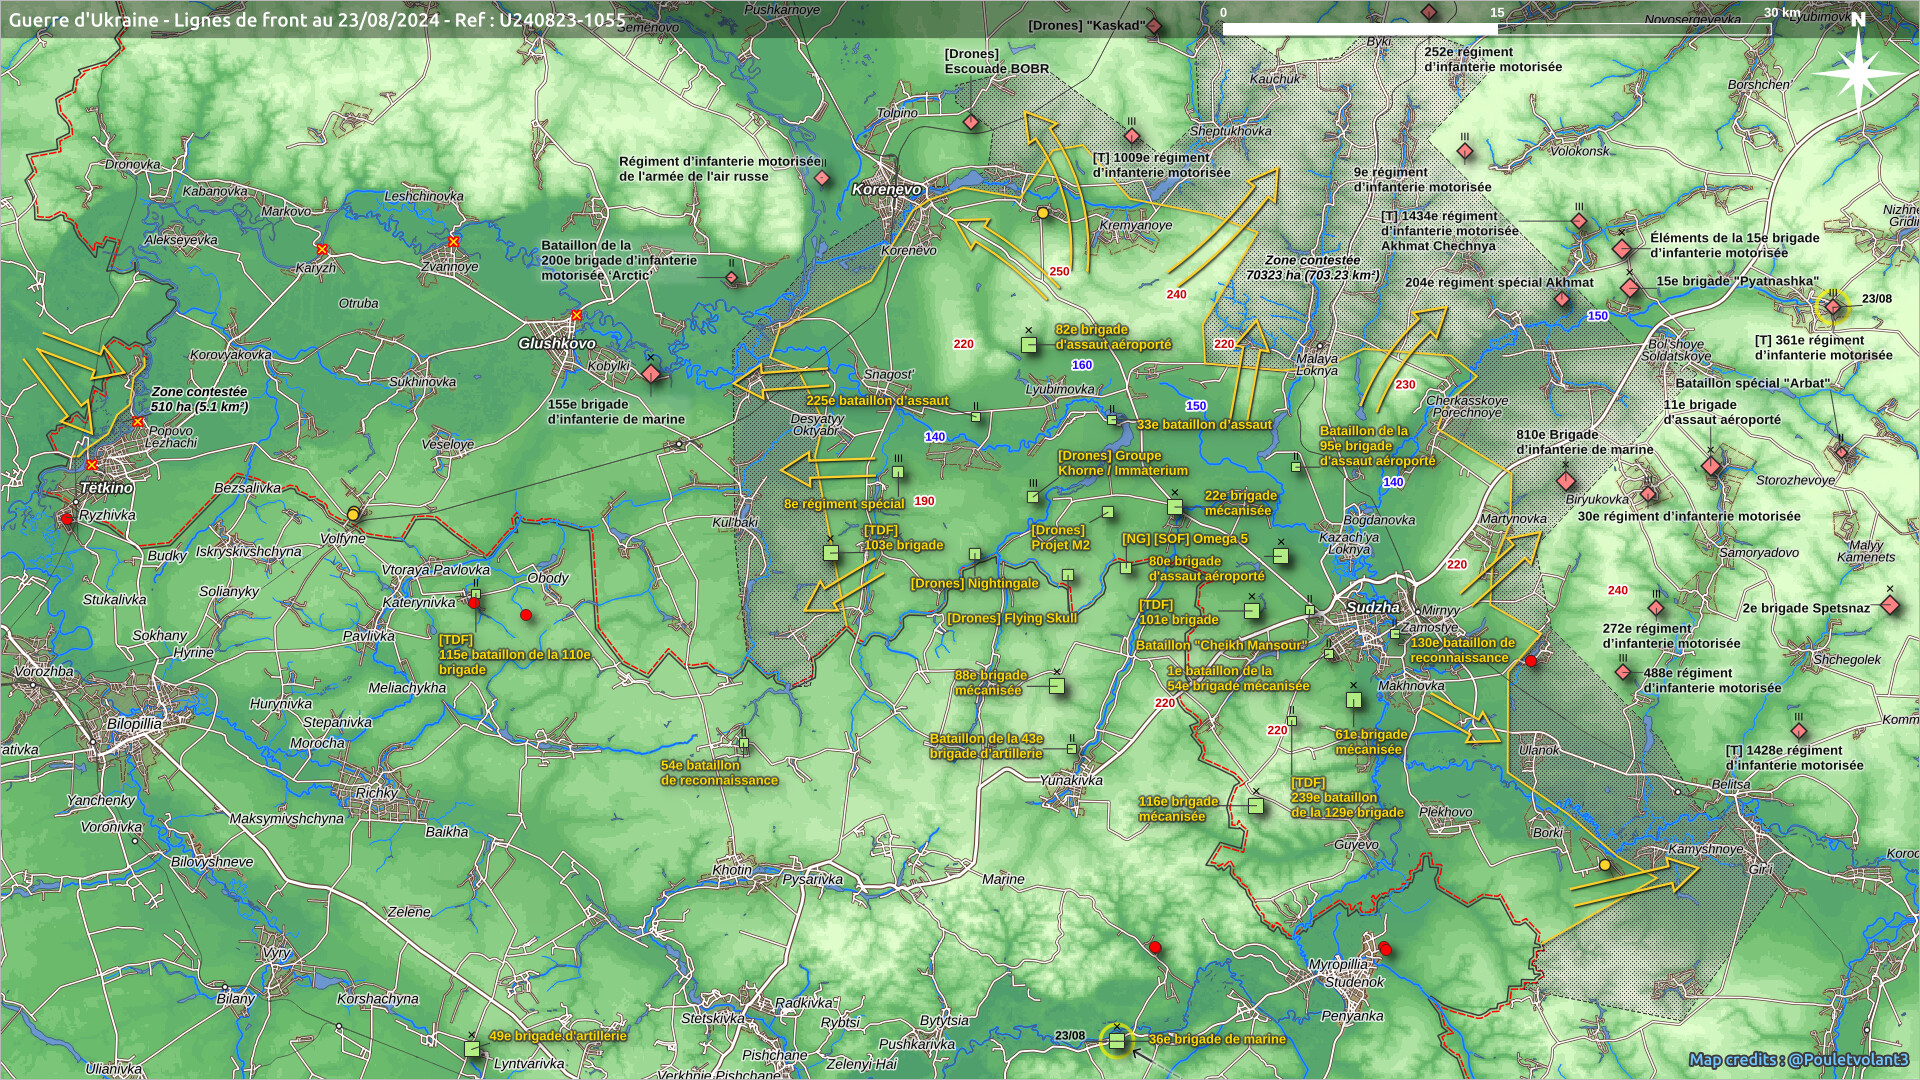Viewport: 1920px width, 1080px height.
Task: Click the 36e brigade de marine unit marker
Action: coord(1117,1041)
